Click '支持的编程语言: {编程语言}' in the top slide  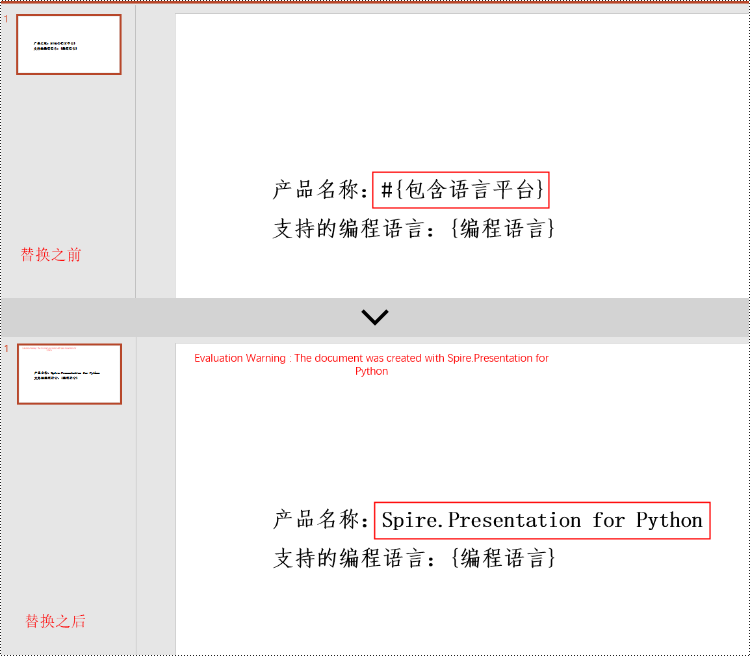click(x=414, y=229)
